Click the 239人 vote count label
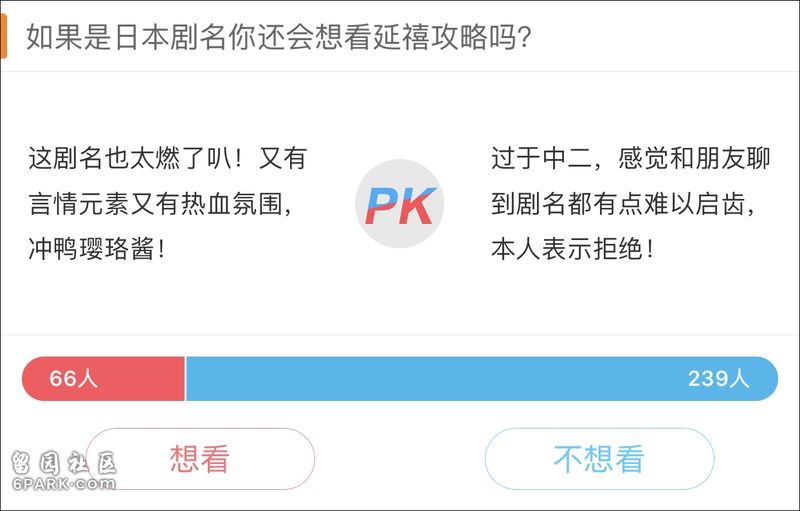The height and width of the screenshot is (511, 800). (x=718, y=378)
